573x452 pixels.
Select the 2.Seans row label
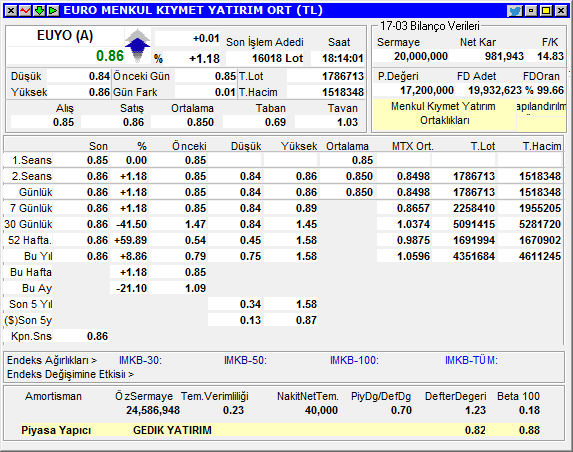point(32,176)
